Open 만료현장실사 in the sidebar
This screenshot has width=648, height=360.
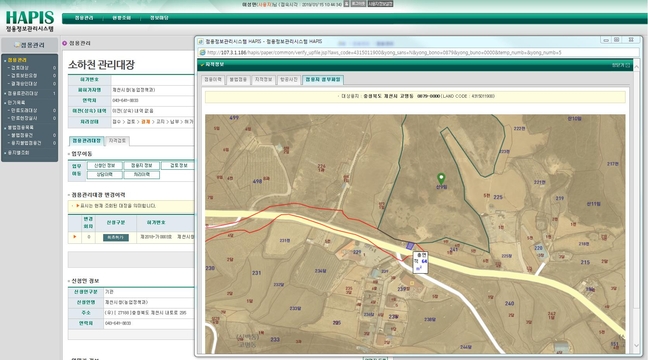pyautogui.click(x=24, y=118)
